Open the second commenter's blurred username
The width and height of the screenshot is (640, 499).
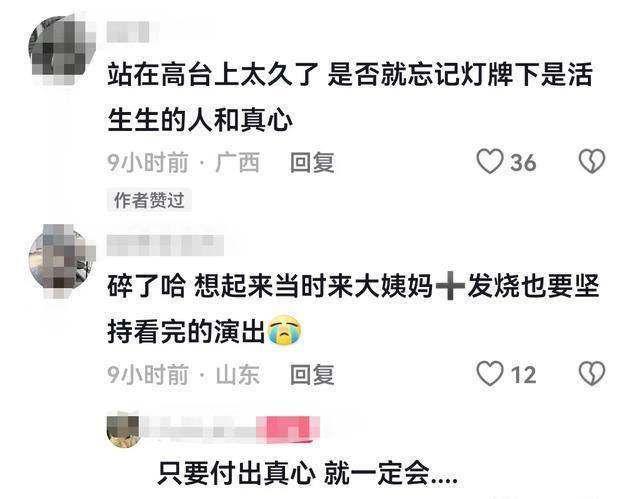[x=165, y=245]
